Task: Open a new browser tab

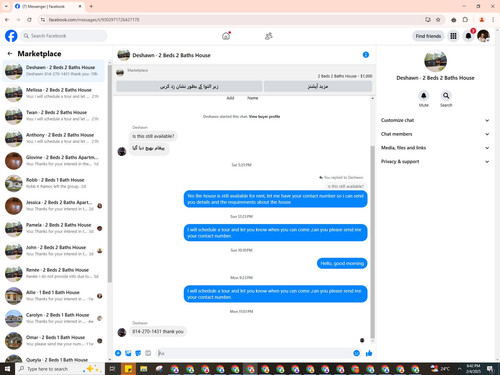Action: click(91, 6)
